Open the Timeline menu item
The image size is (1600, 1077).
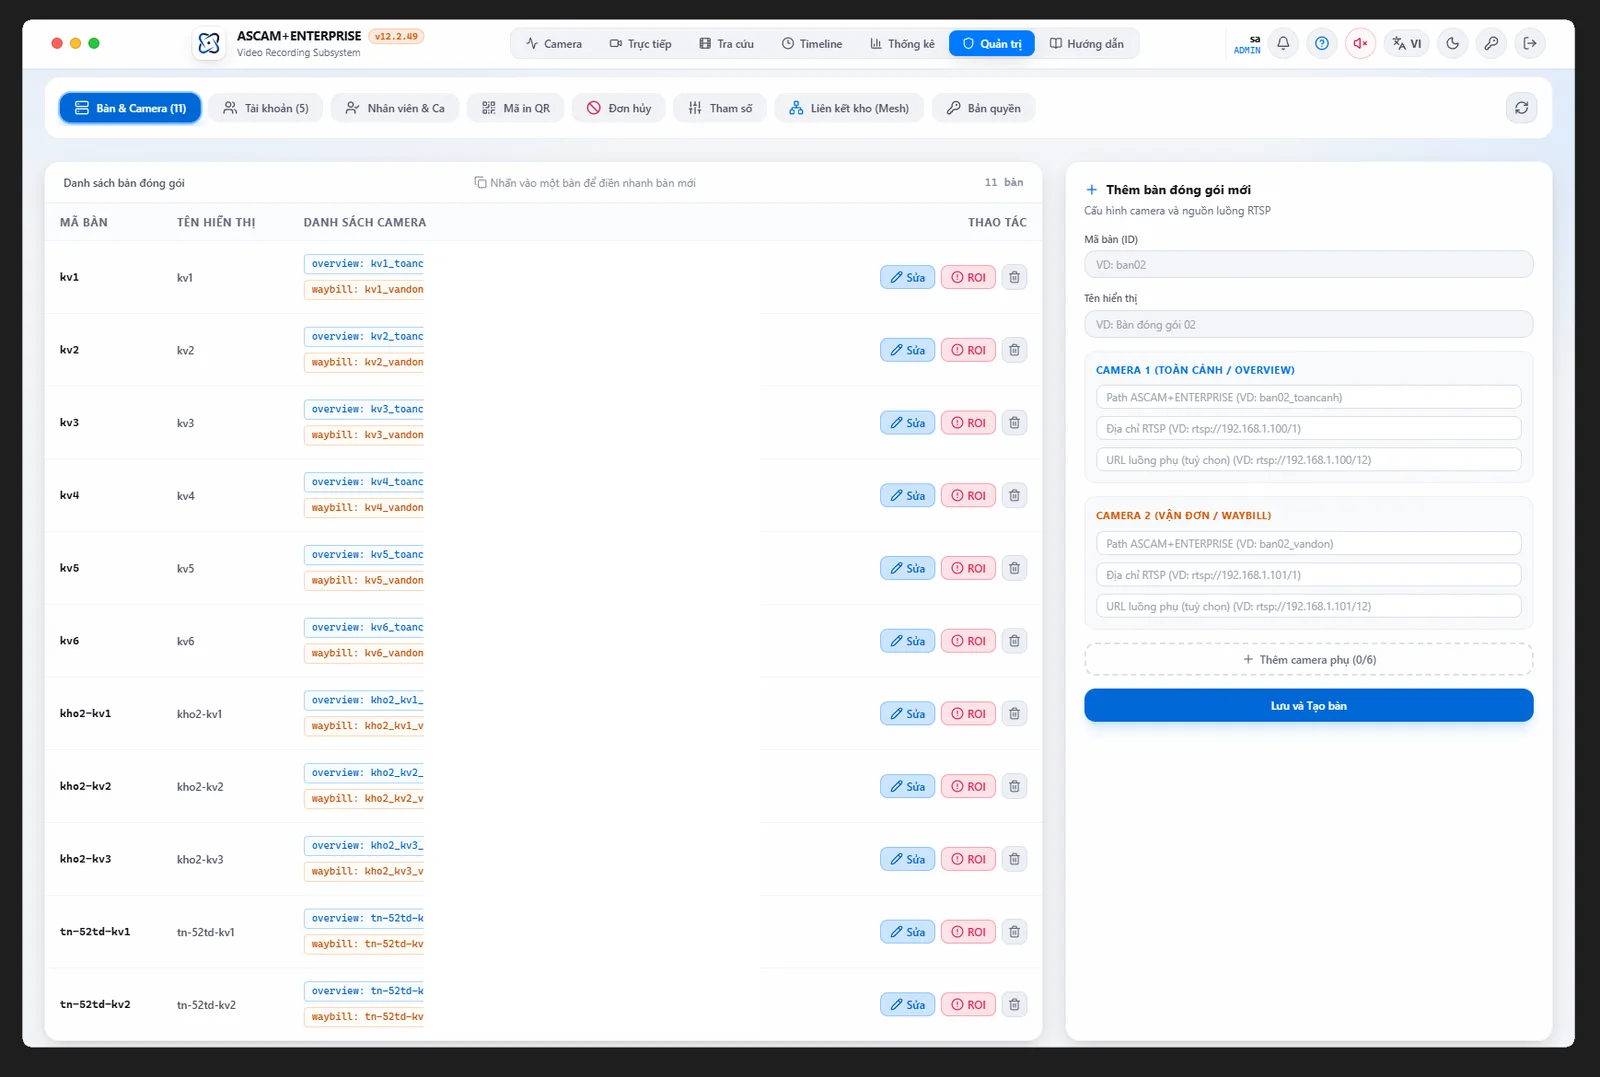coord(812,44)
